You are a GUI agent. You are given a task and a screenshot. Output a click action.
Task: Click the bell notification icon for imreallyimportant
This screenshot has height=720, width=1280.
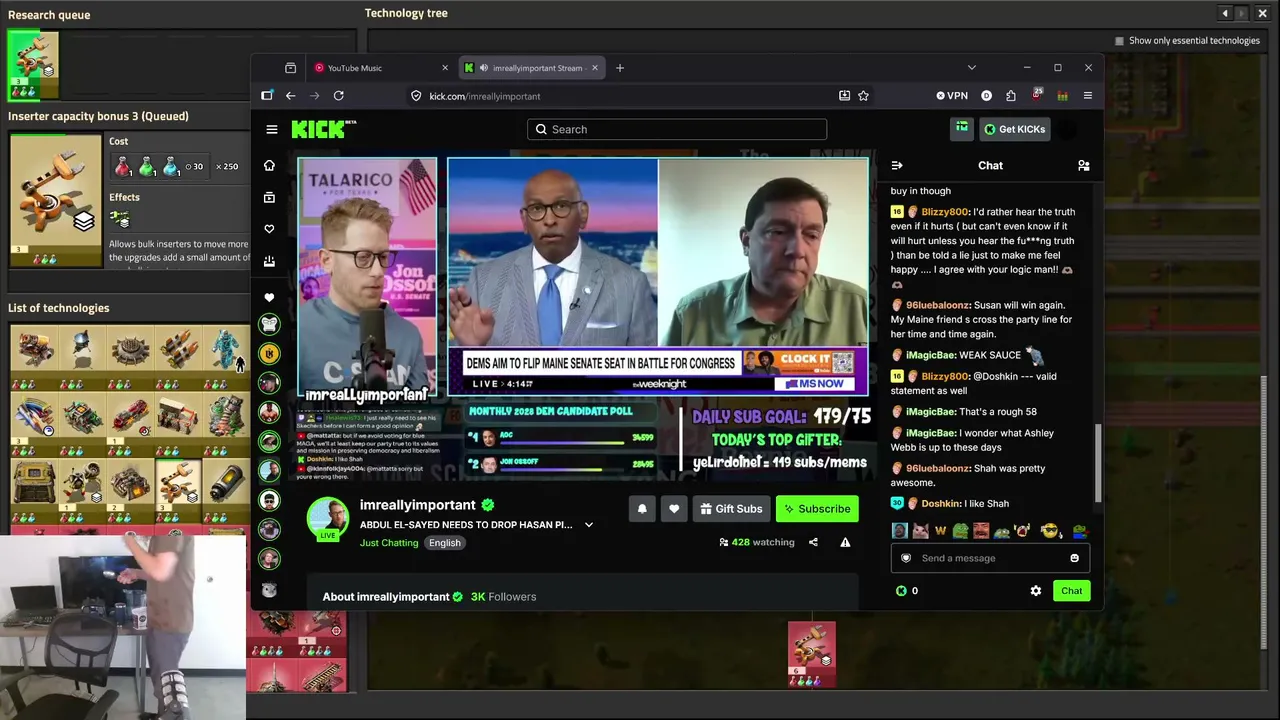[642, 509]
